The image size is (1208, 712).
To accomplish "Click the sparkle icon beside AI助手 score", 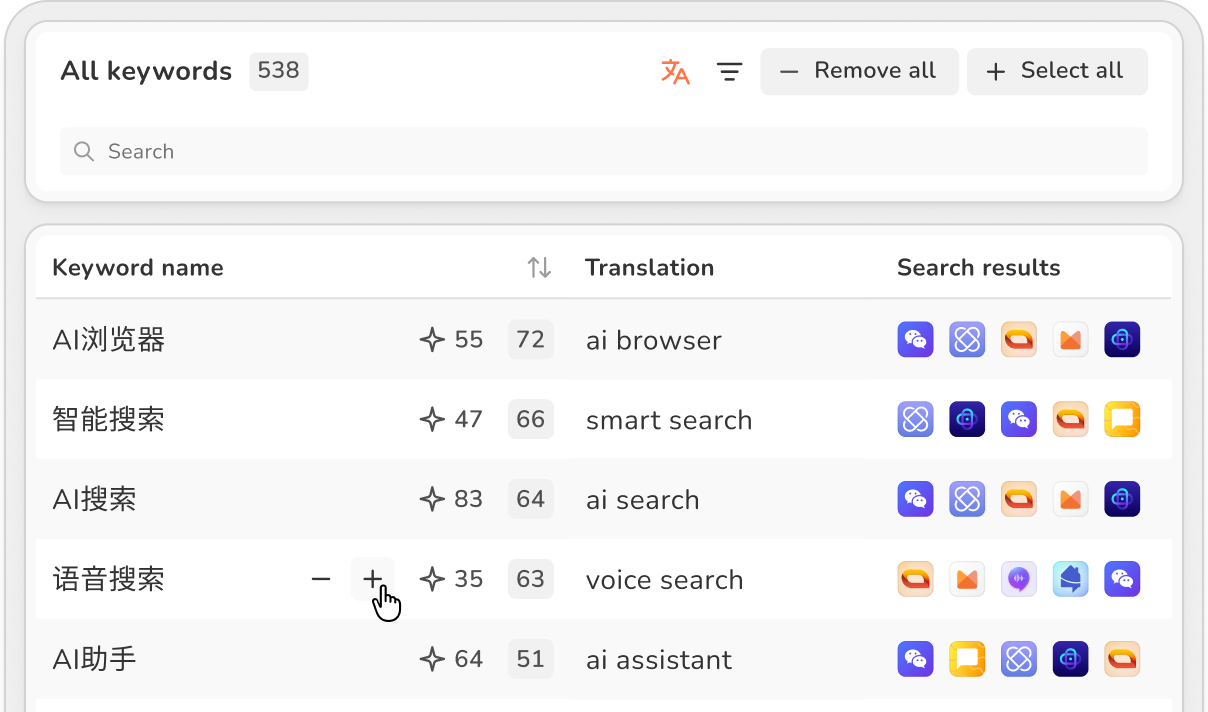I will pyautogui.click(x=431, y=658).
